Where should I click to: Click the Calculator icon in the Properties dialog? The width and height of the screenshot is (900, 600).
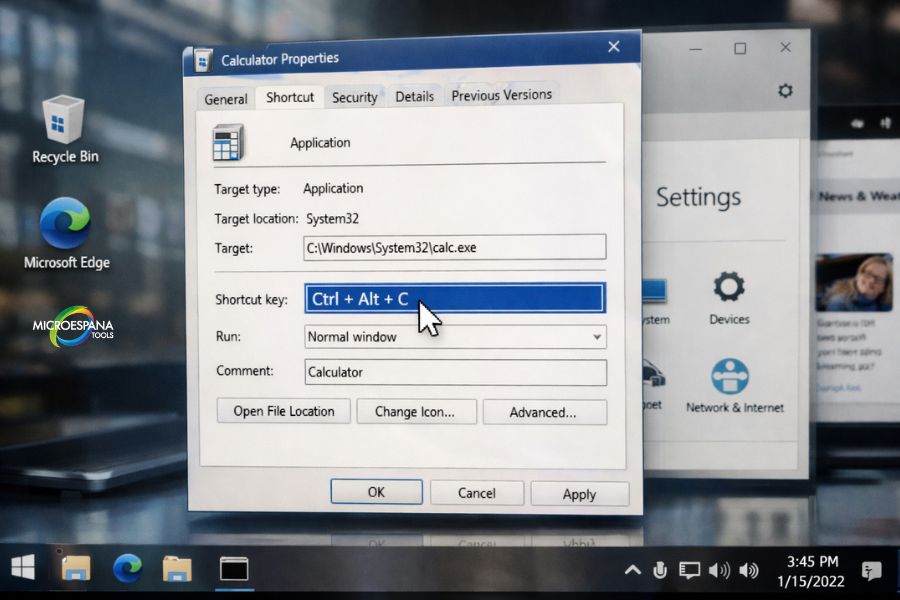coord(228,140)
